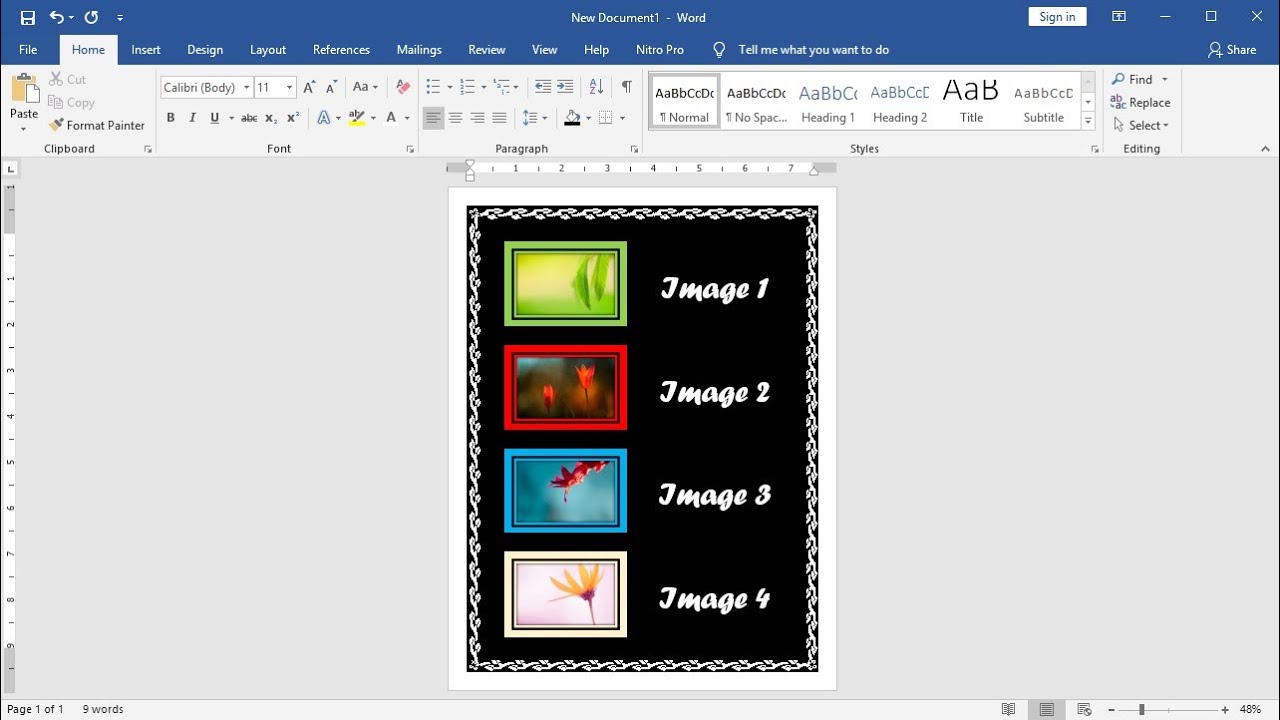The width and height of the screenshot is (1280, 720).
Task: Open Customize Quick Access Toolbar arrow
Action: (120, 18)
